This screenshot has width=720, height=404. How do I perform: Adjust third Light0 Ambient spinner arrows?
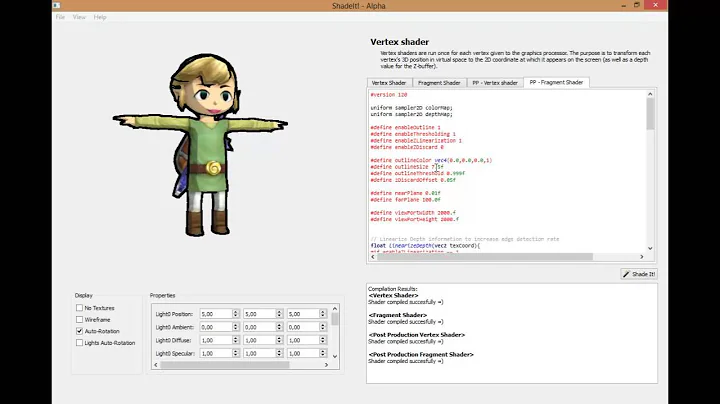point(323,327)
